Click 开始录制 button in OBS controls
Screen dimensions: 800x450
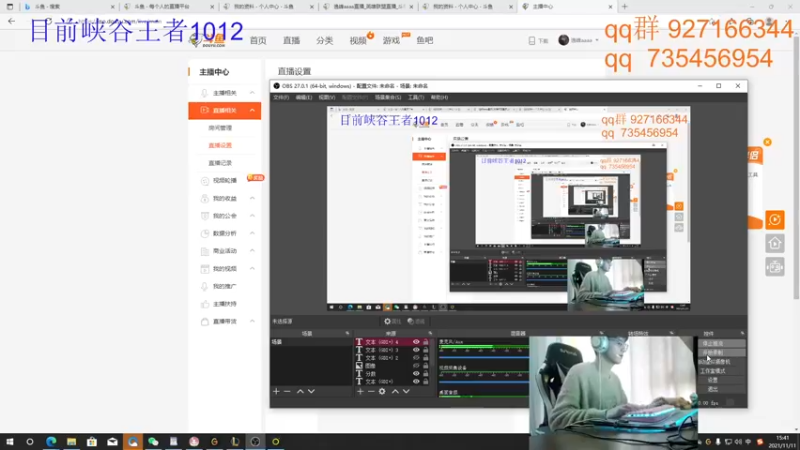coord(721,353)
